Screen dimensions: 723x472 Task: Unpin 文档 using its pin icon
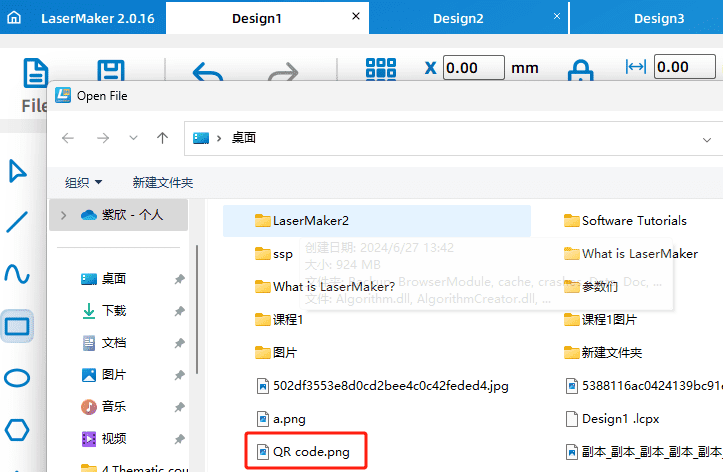[x=179, y=343]
